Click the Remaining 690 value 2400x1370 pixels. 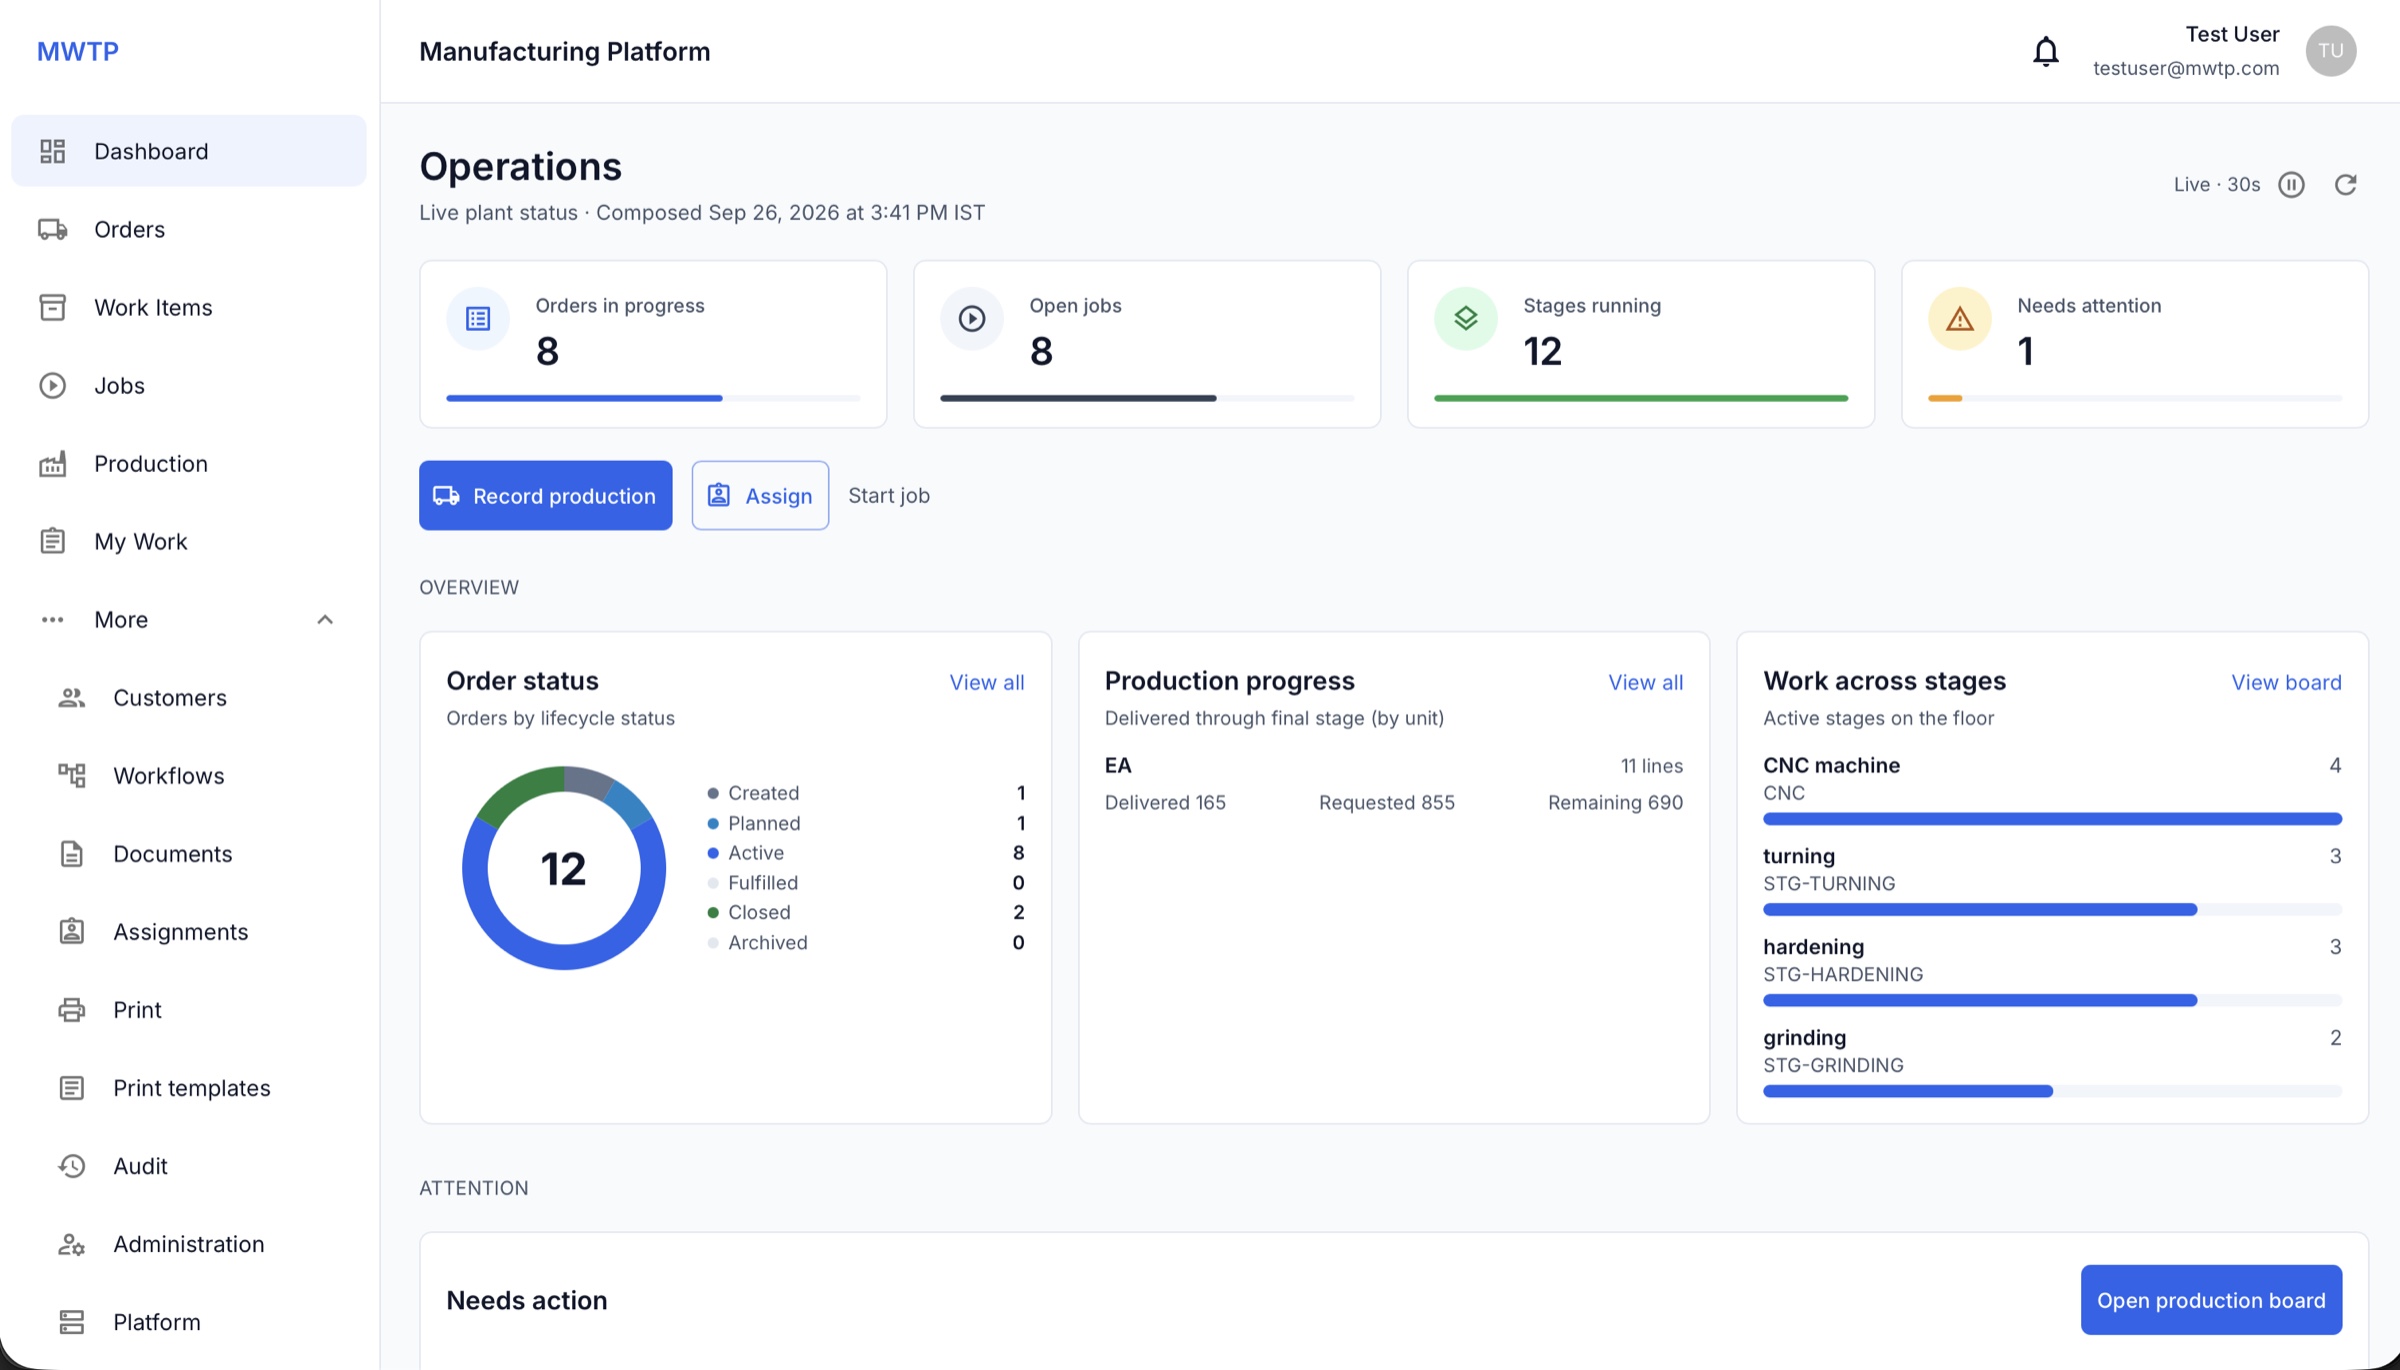(x=1615, y=803)
